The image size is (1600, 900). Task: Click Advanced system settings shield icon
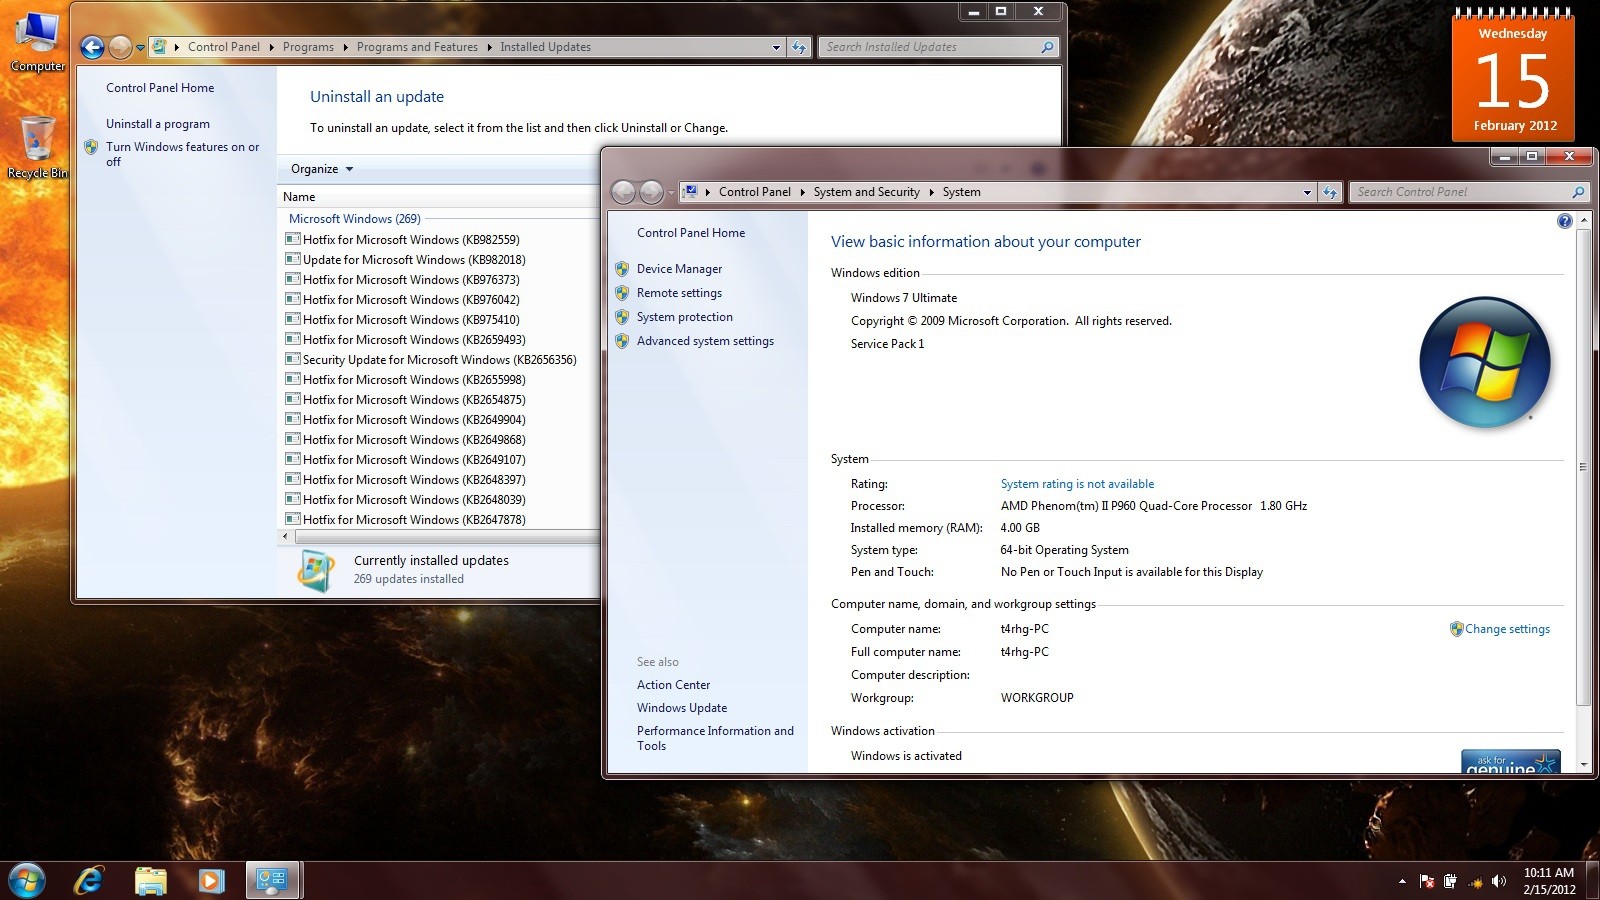coord(622,341)
